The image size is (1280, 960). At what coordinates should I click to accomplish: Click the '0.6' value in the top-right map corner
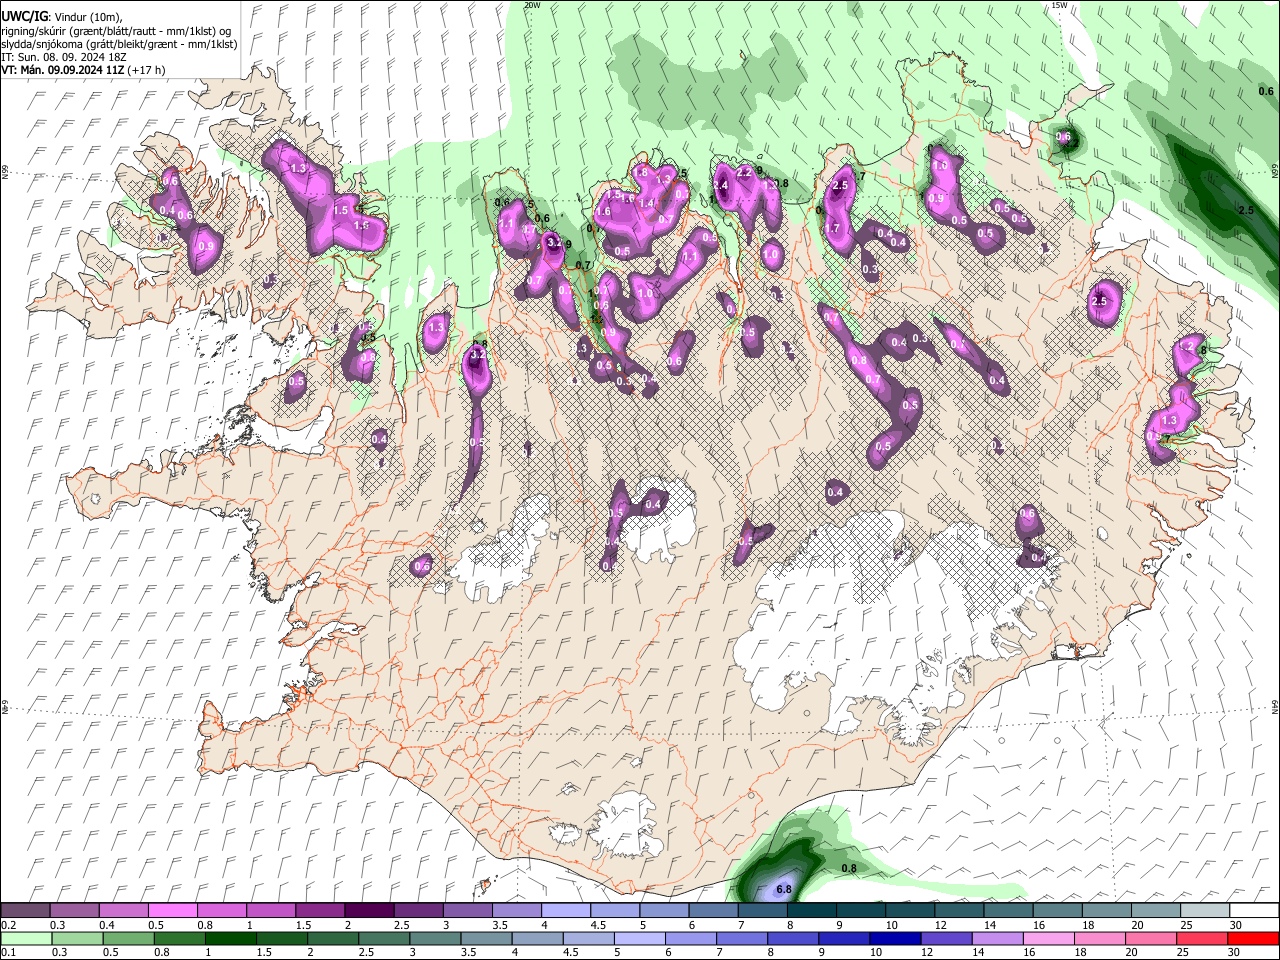tap(1266, 91)
